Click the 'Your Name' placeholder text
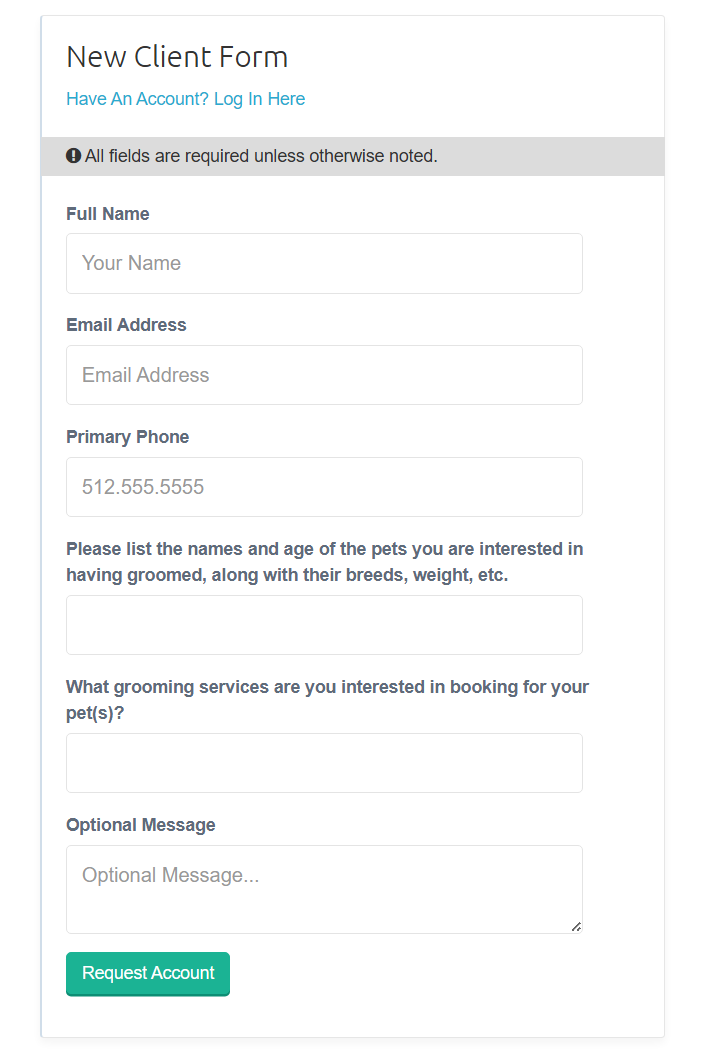Screen dimensions: 705x1056 131,264
